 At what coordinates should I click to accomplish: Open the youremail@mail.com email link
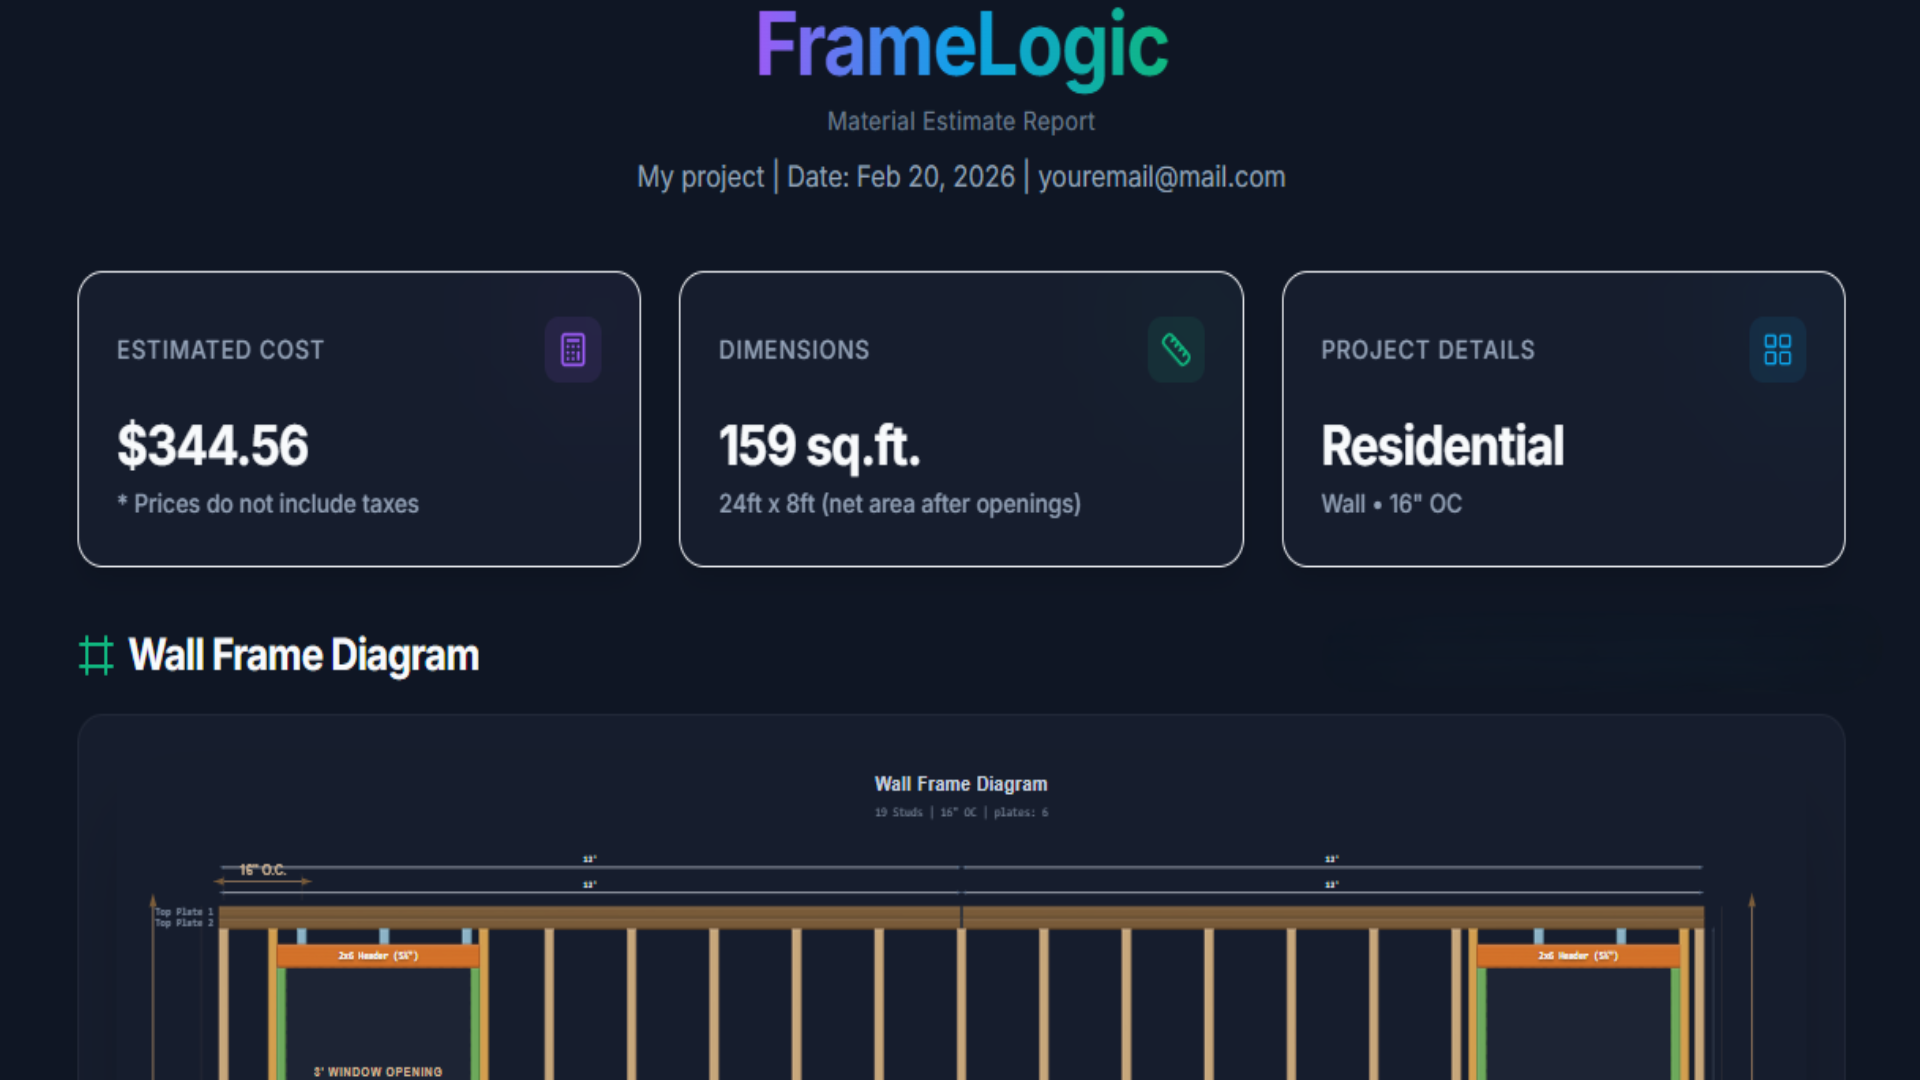click(x=1161, y=176)
